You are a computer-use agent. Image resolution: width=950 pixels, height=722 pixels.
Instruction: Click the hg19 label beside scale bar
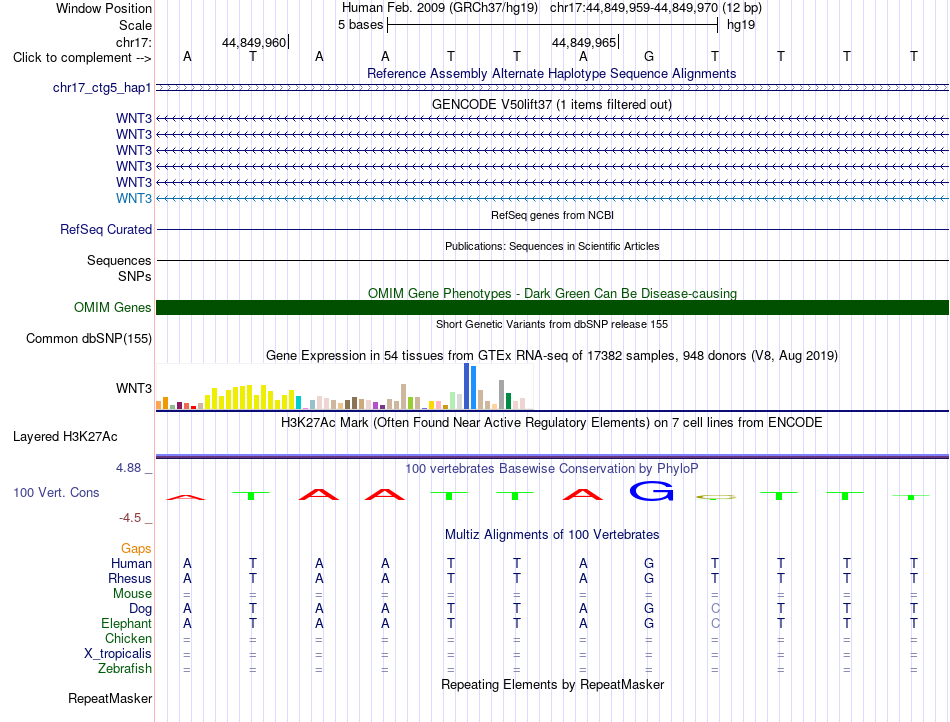(x=741, y=25)
